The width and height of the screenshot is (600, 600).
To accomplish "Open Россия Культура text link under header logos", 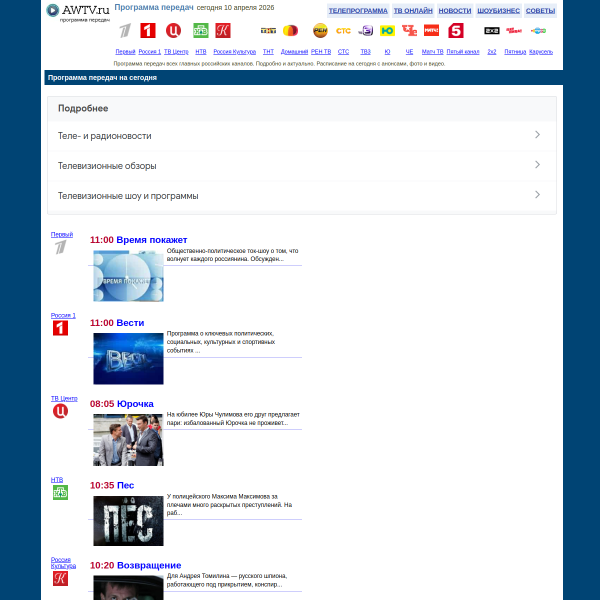I will click(235, 52).
